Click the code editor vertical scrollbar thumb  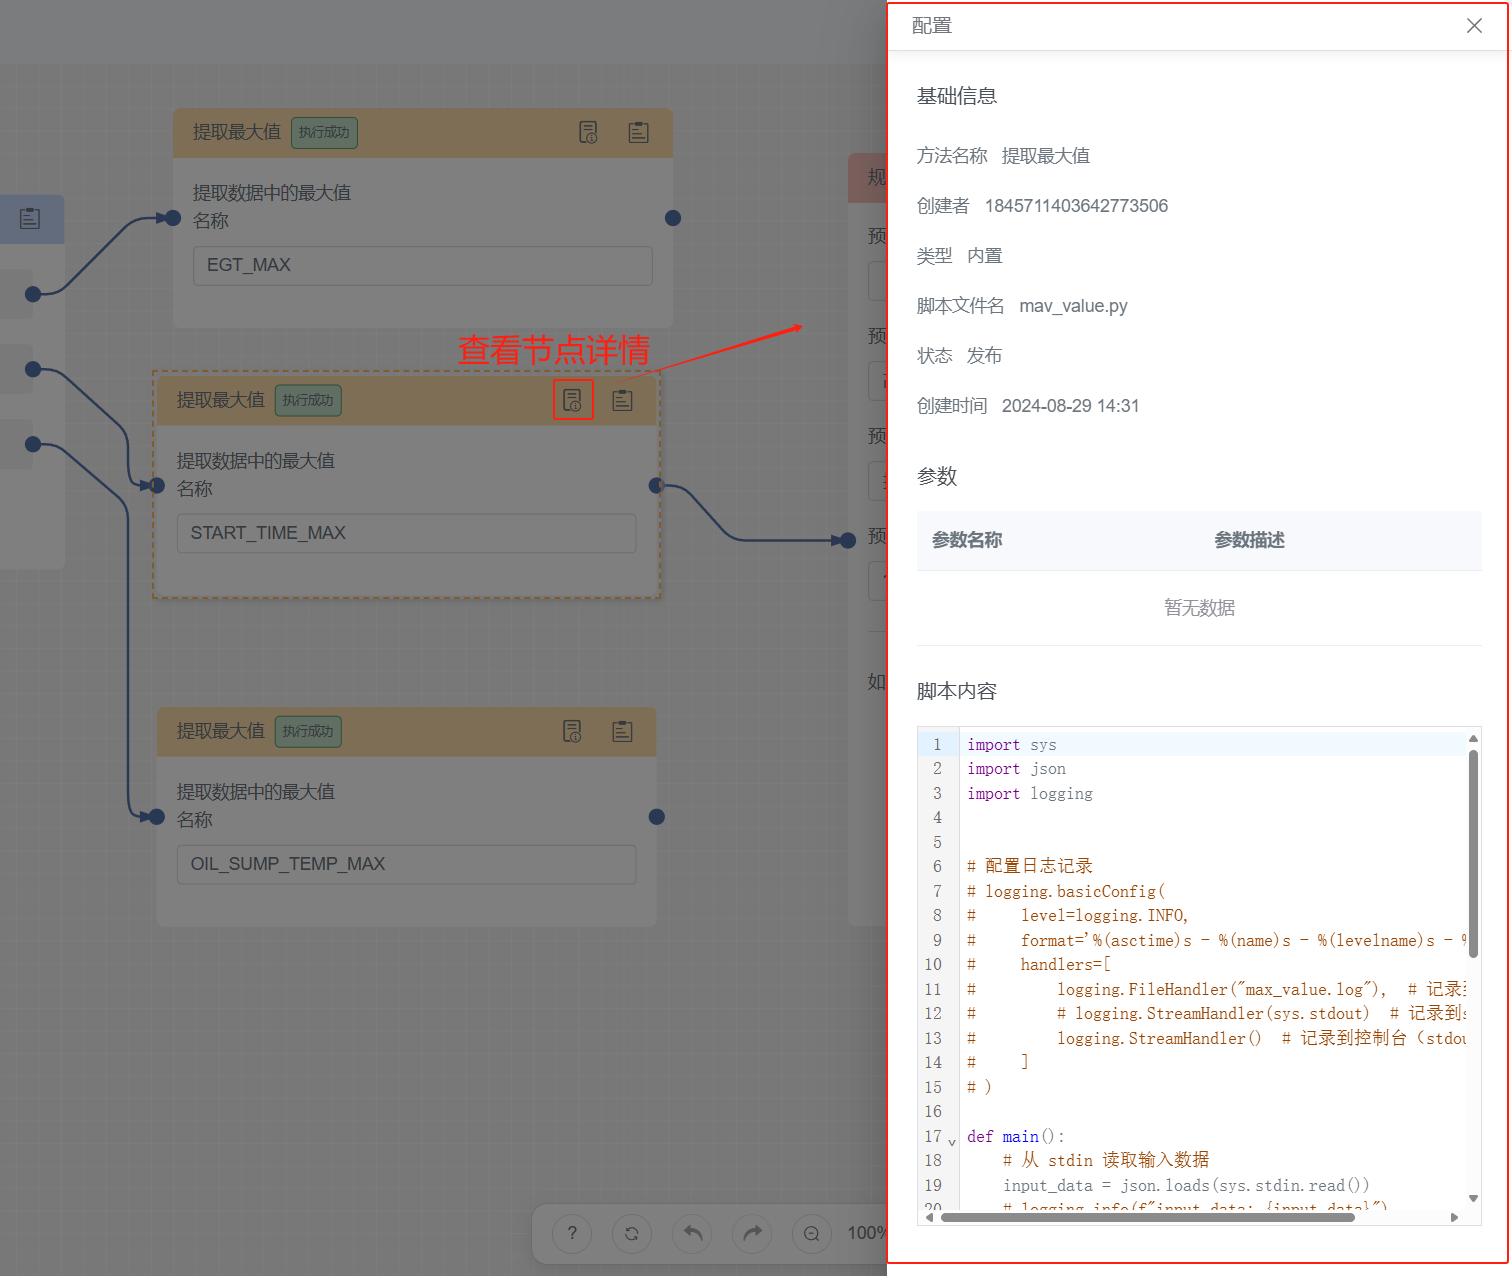point(1473,853)
